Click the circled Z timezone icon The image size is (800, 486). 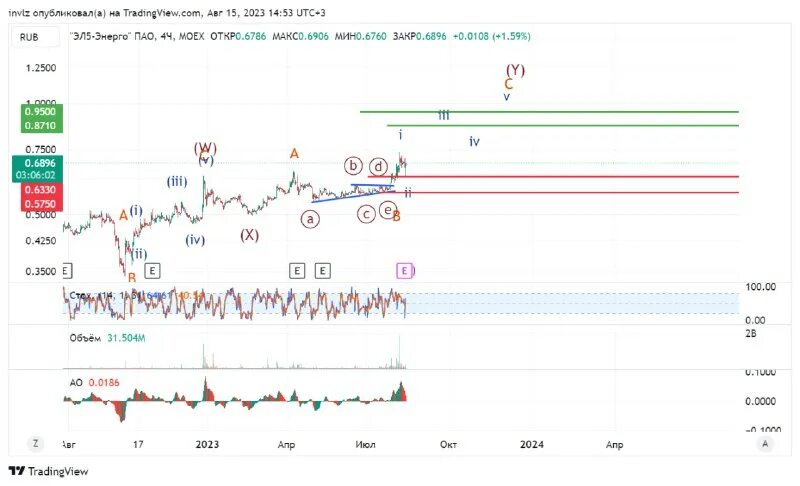[x=35, y=444]
